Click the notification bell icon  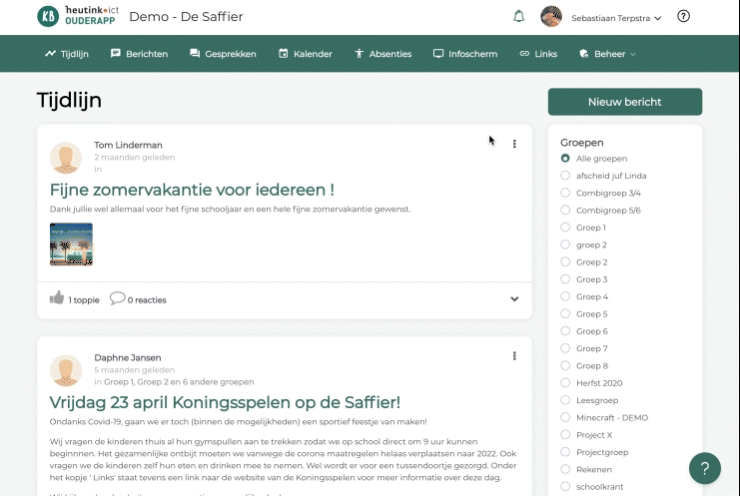click(518, 16)
